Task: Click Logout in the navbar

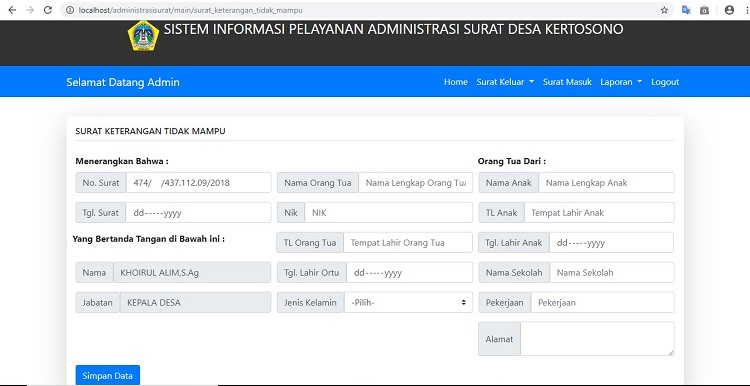Action: pos(665,82)
